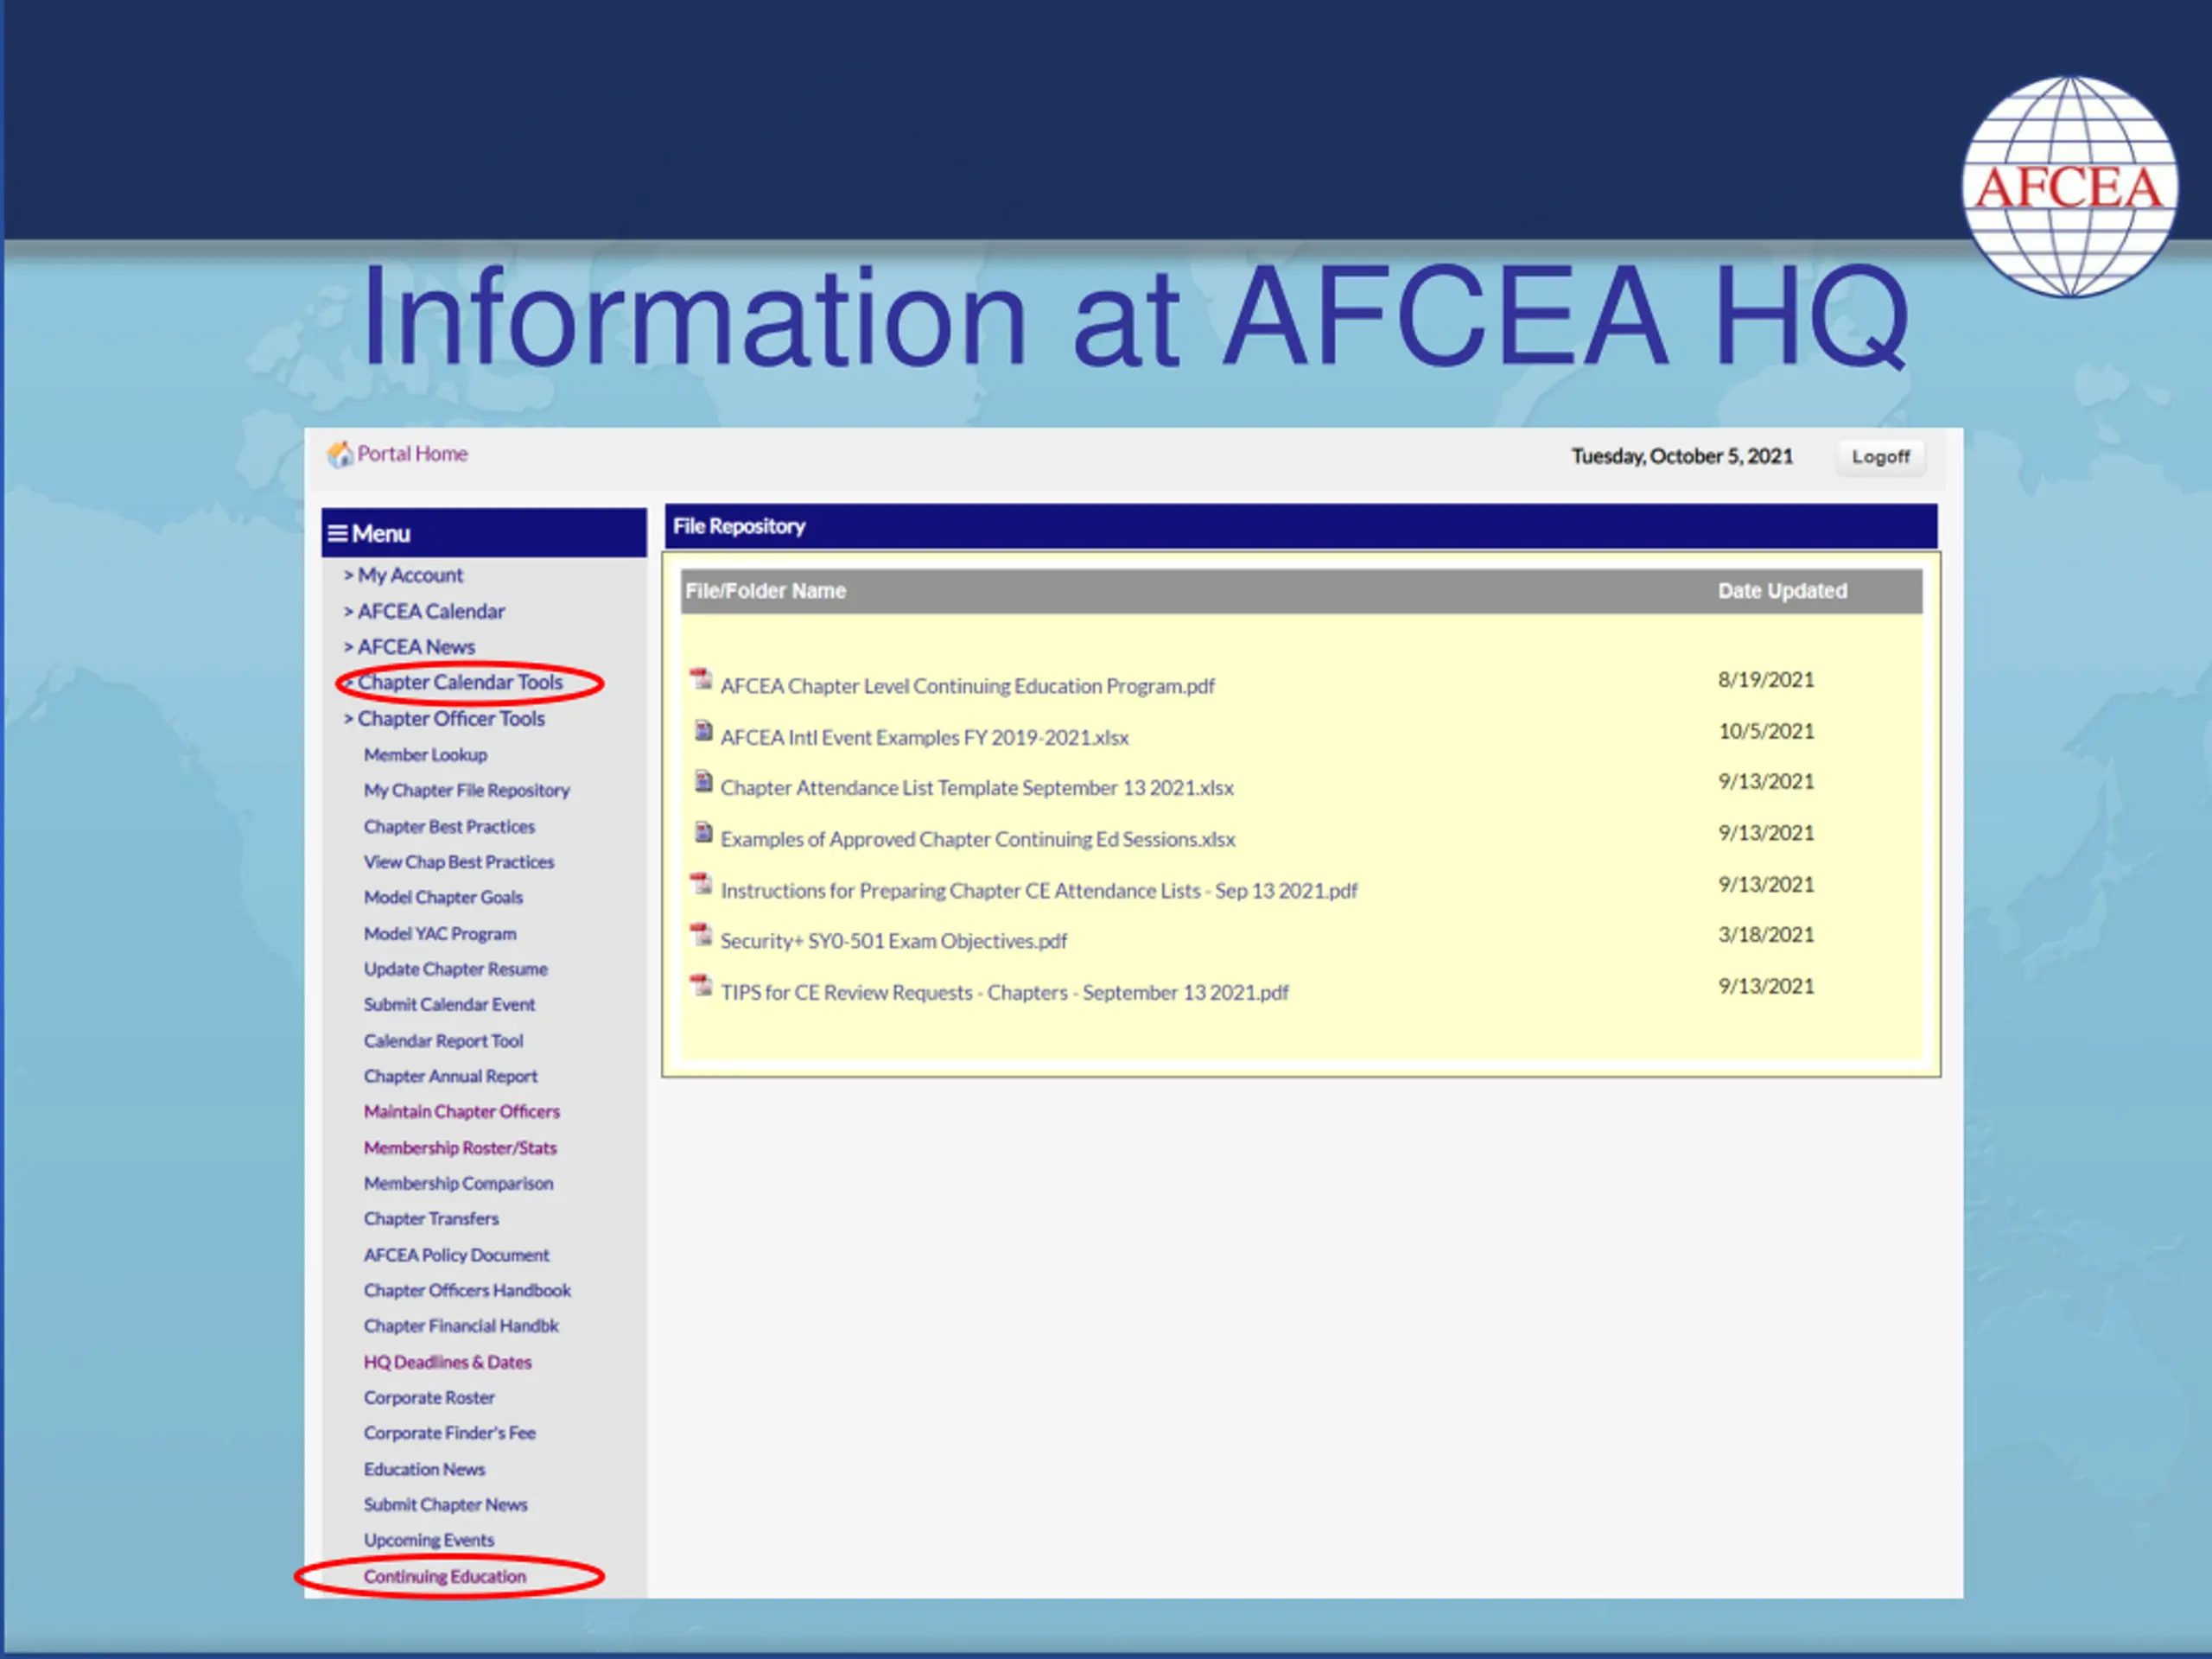2212x1659 pixels.
Task: Open Chapter Financial Handbk
Action: coord(461,1325)
